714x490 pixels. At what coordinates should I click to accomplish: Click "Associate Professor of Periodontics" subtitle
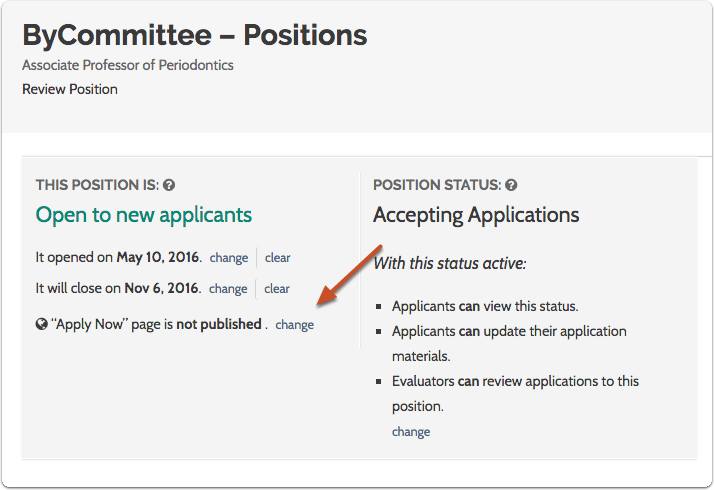click(128, 65)
